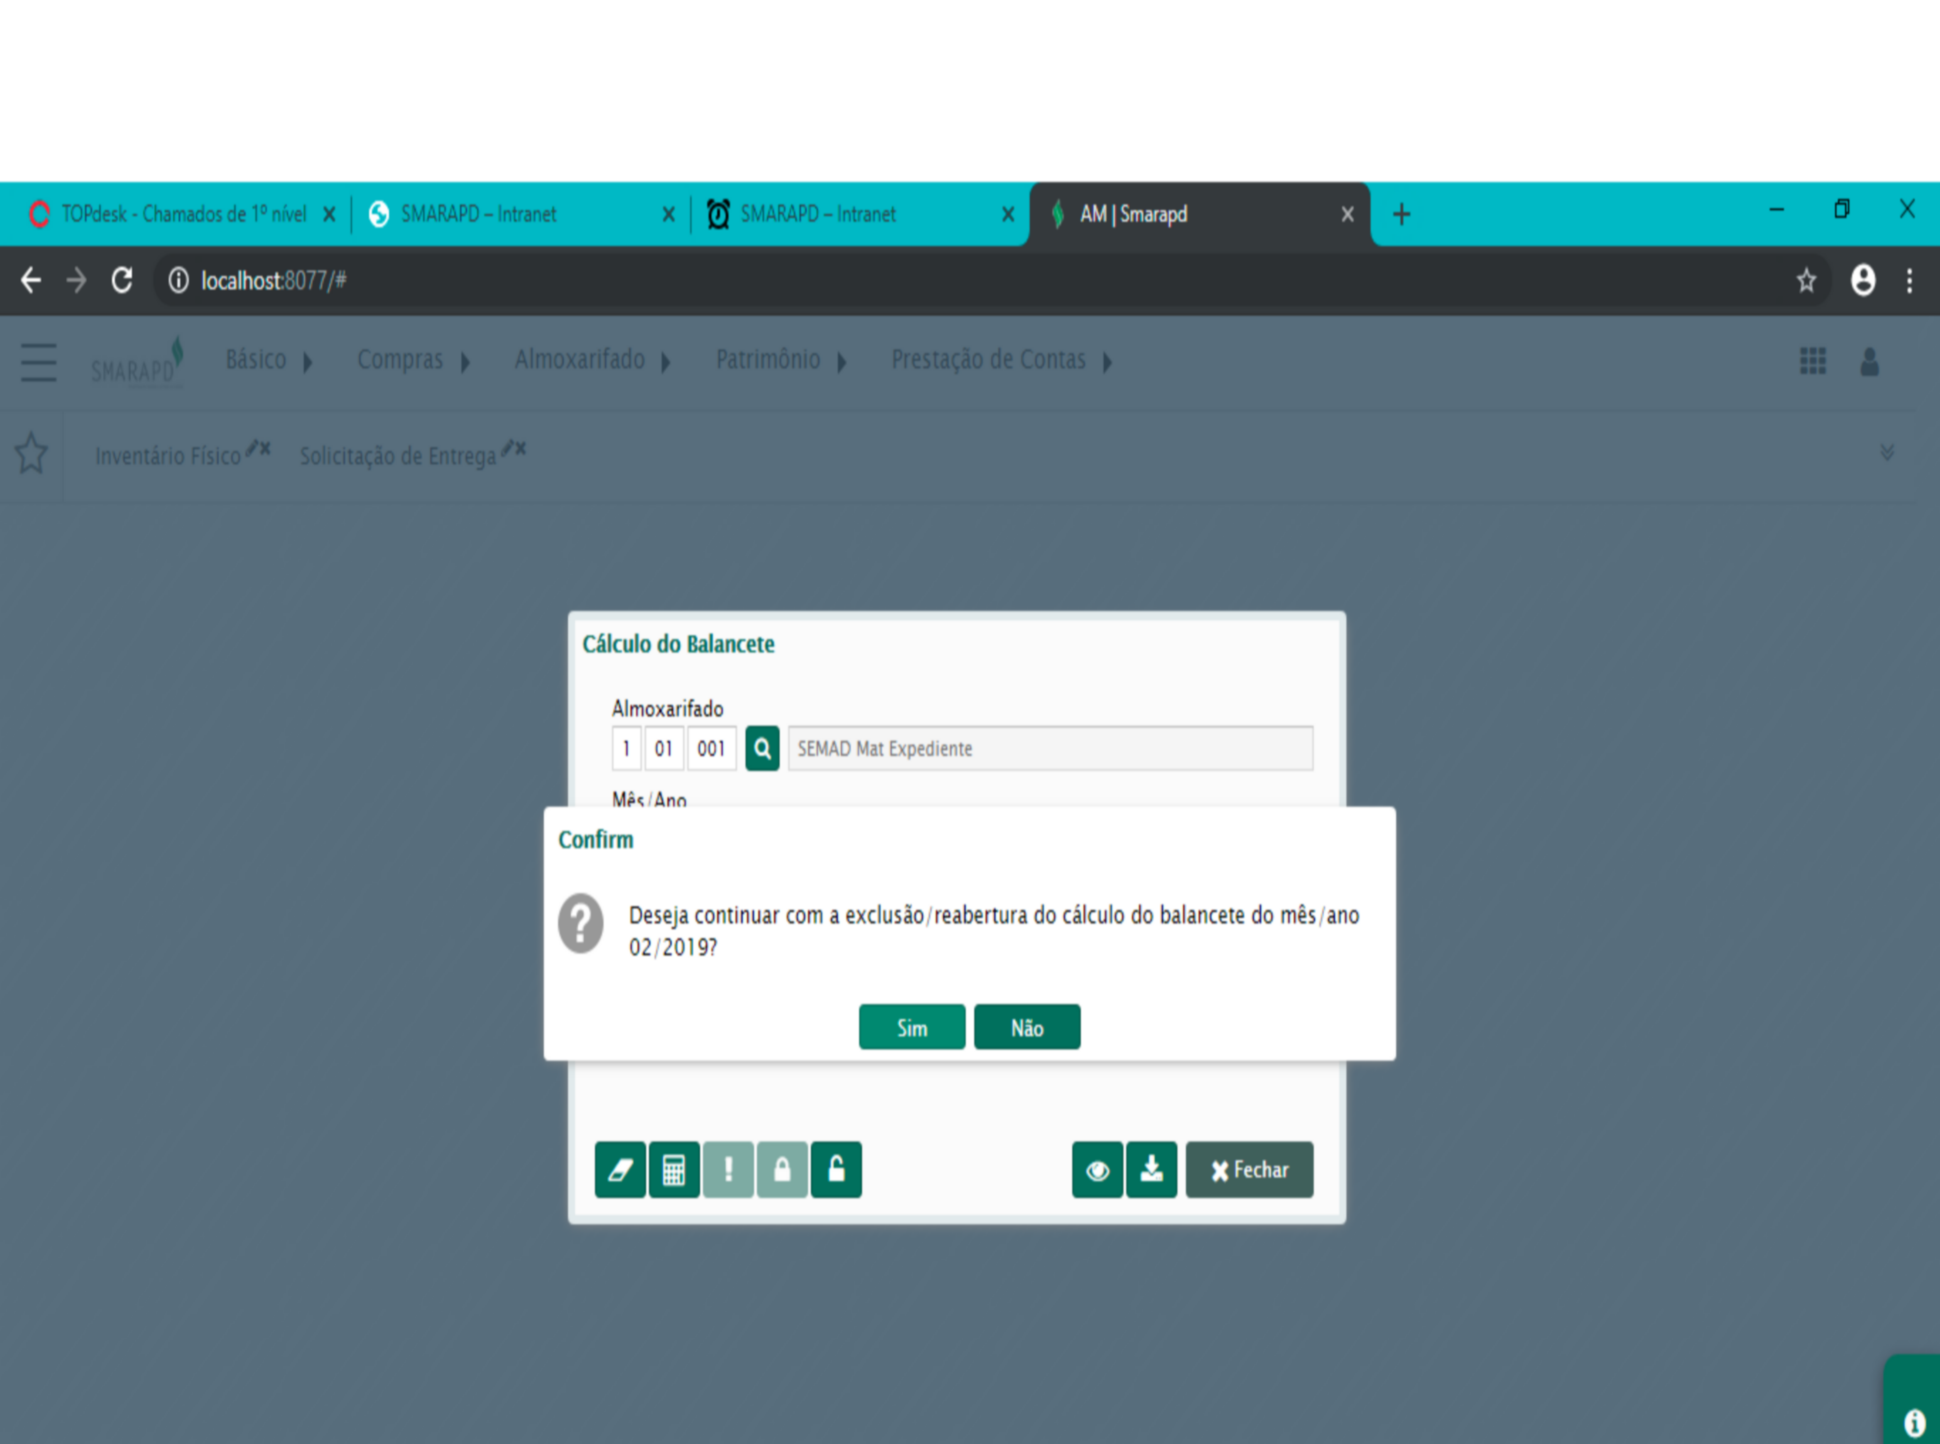The width and height of the screenshot is (1940, 1444).
Task: Click the favorites star icon
Action: coord(31,454)
